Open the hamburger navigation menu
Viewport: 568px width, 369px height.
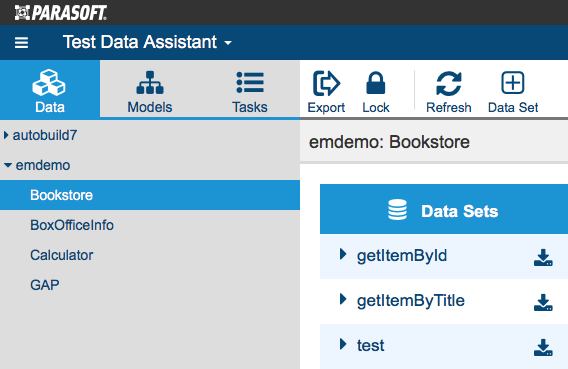tap(21, 43)
